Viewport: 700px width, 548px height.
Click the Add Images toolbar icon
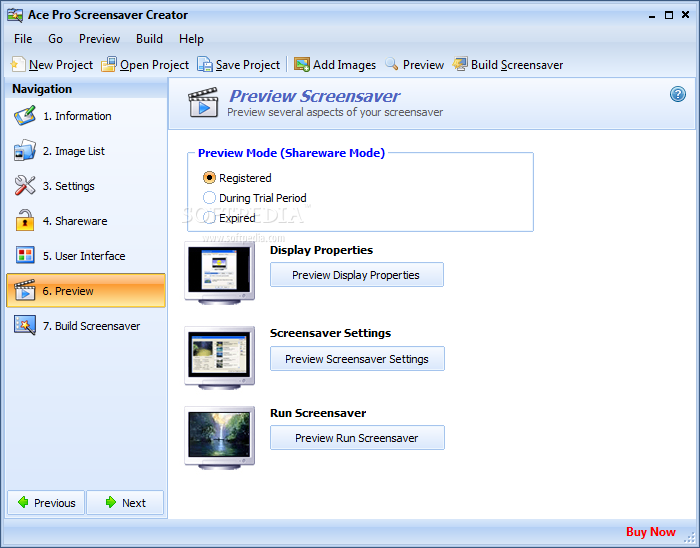[302, 64]
